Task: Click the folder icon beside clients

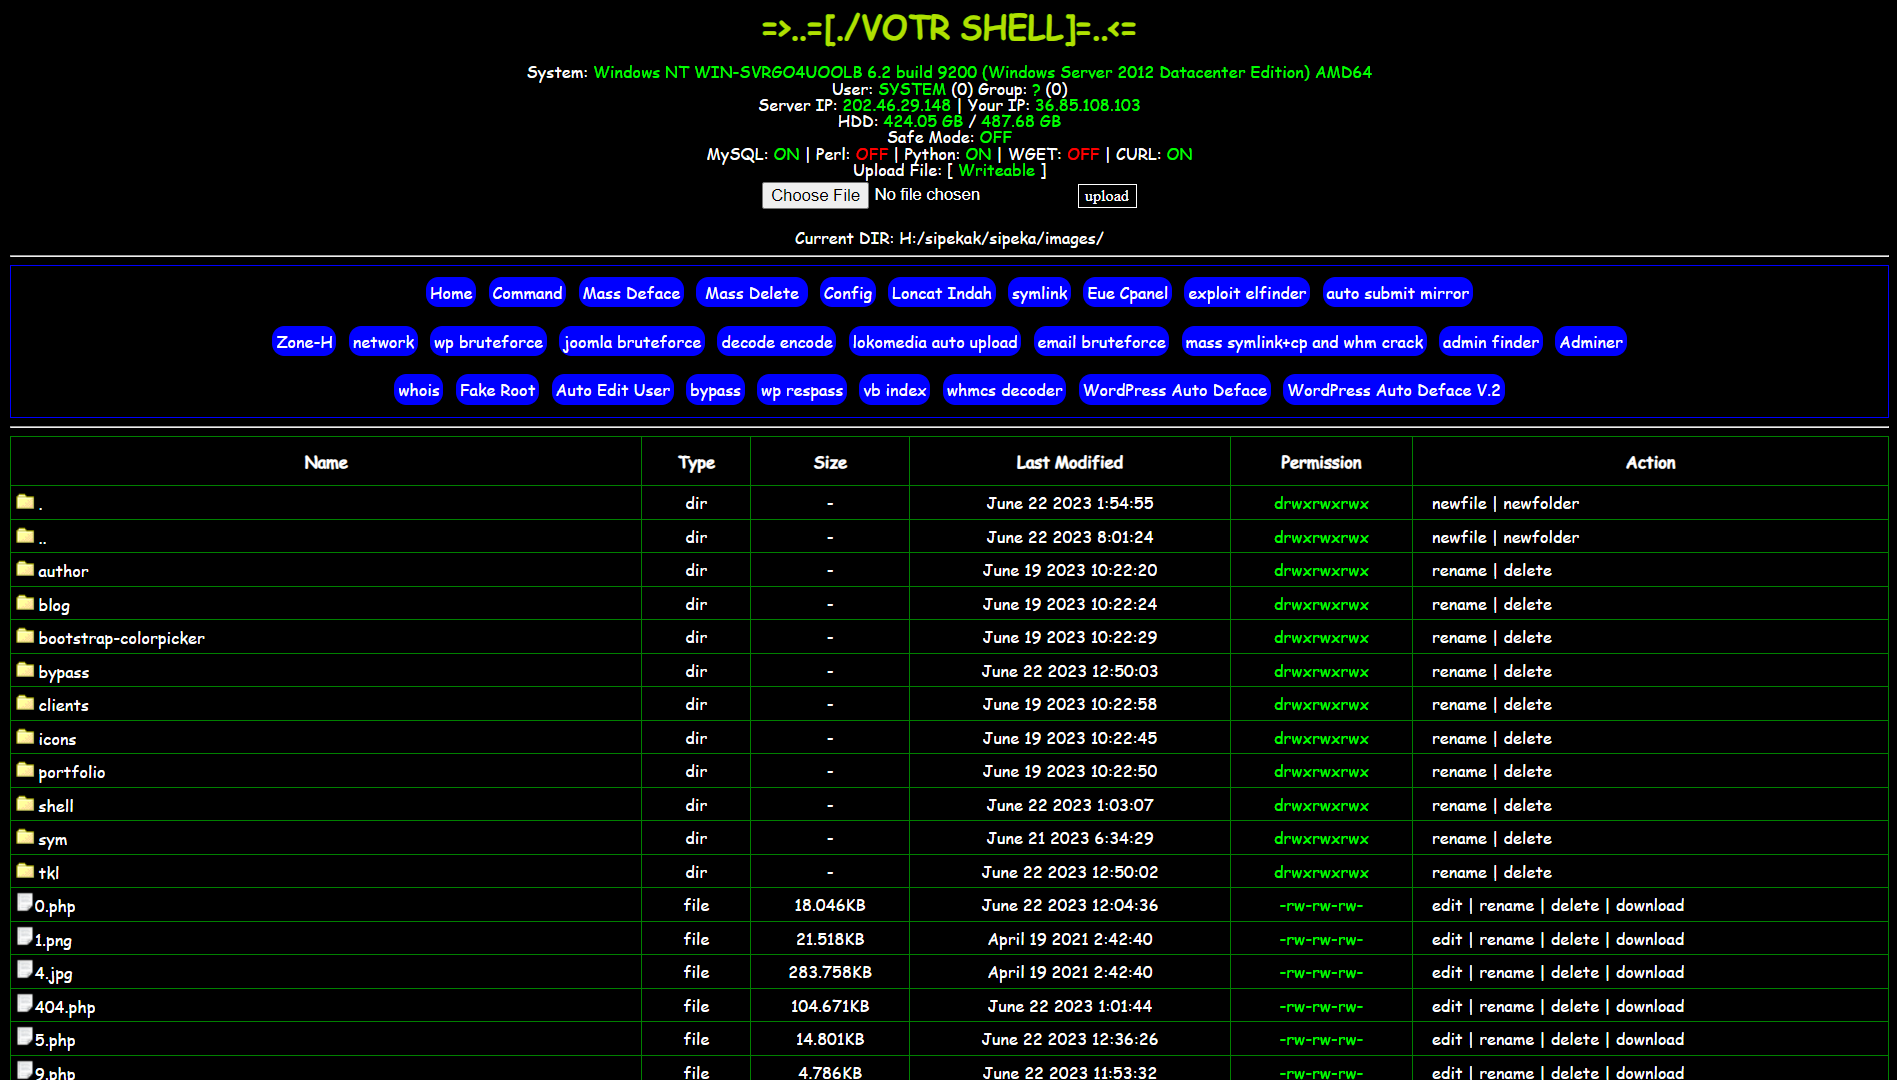Action: pyautogui.click(x=25, y=703)
